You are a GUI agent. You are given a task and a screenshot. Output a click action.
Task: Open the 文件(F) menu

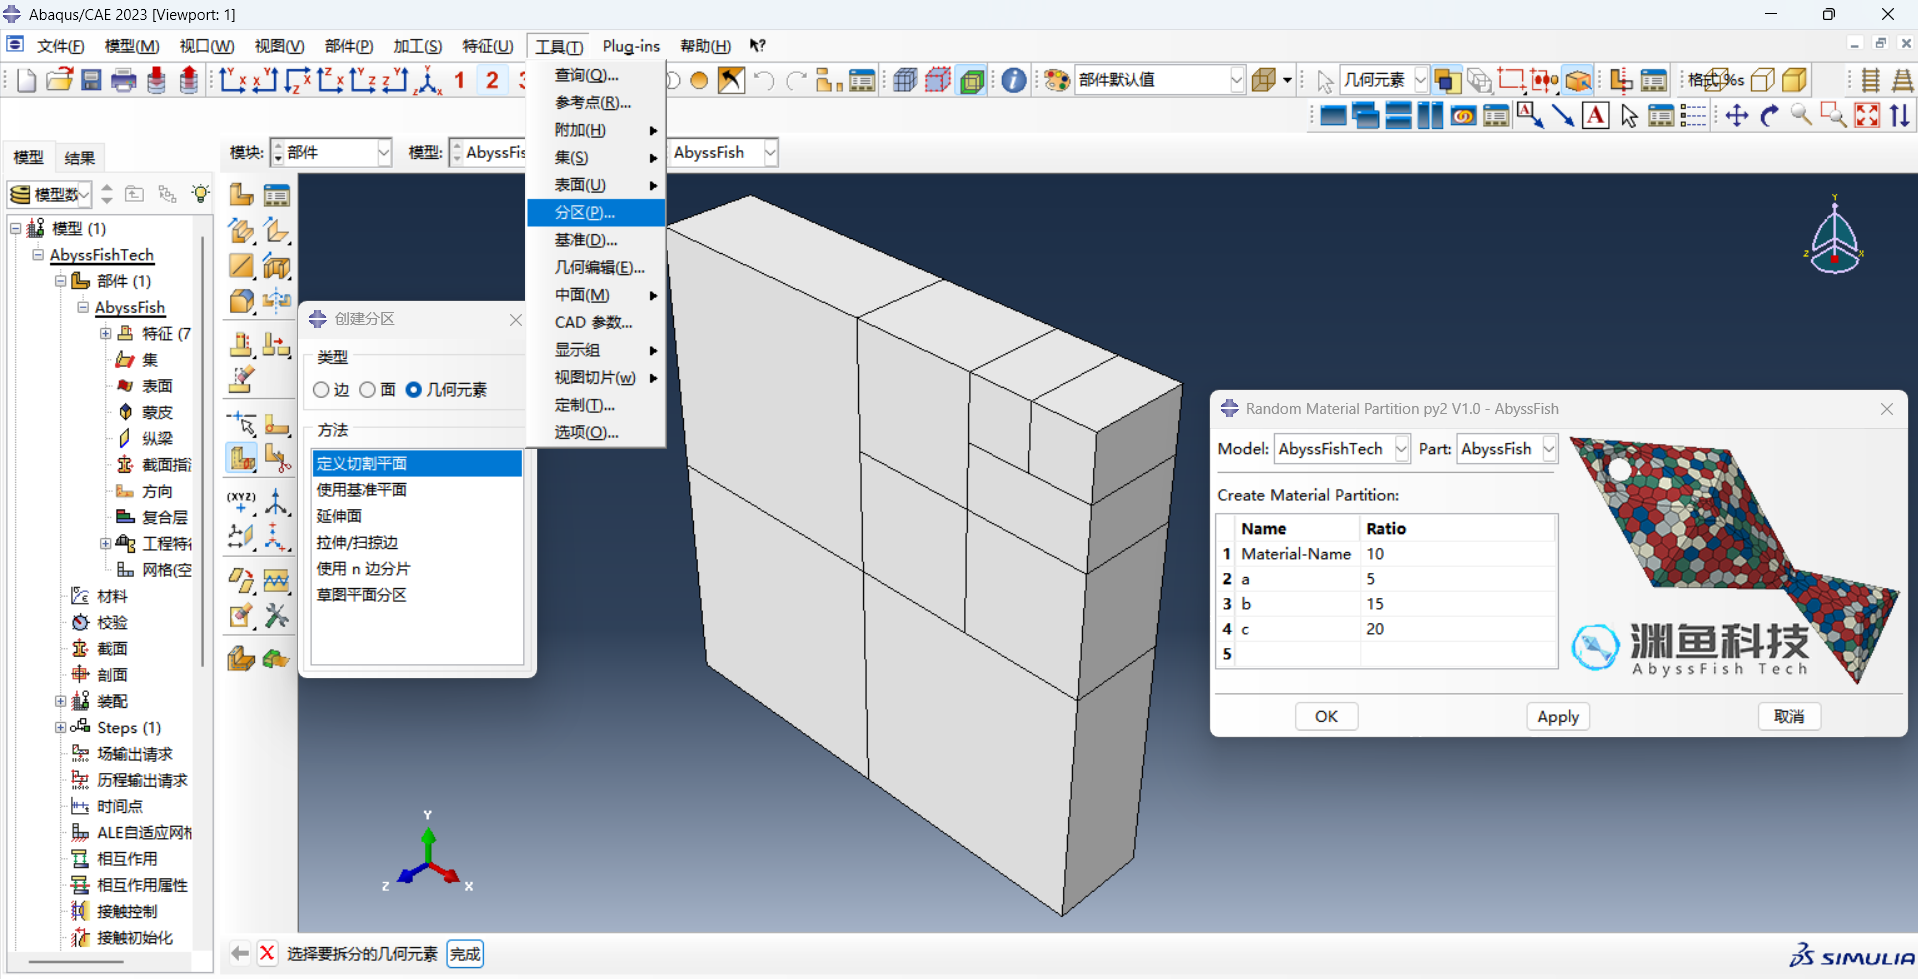61,46
